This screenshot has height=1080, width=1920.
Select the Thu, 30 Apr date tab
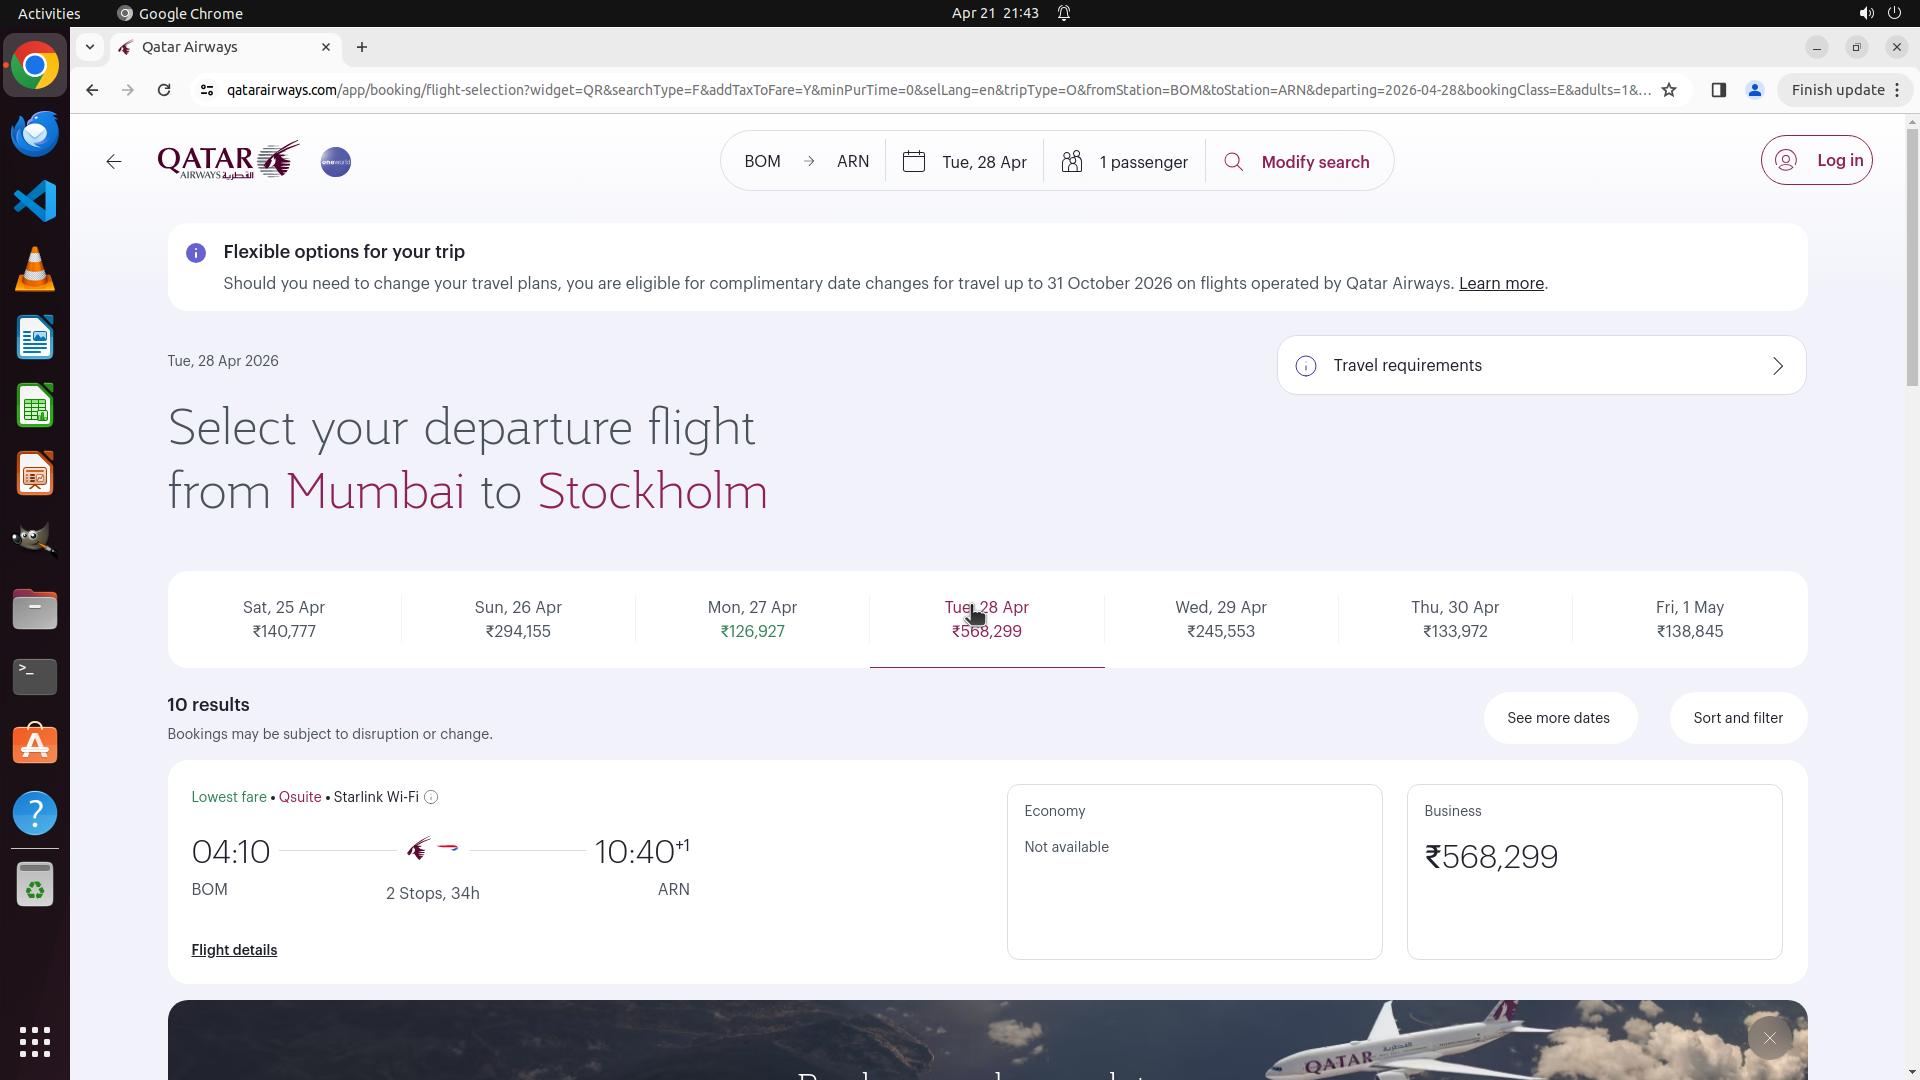click(x=1455, y=619)
